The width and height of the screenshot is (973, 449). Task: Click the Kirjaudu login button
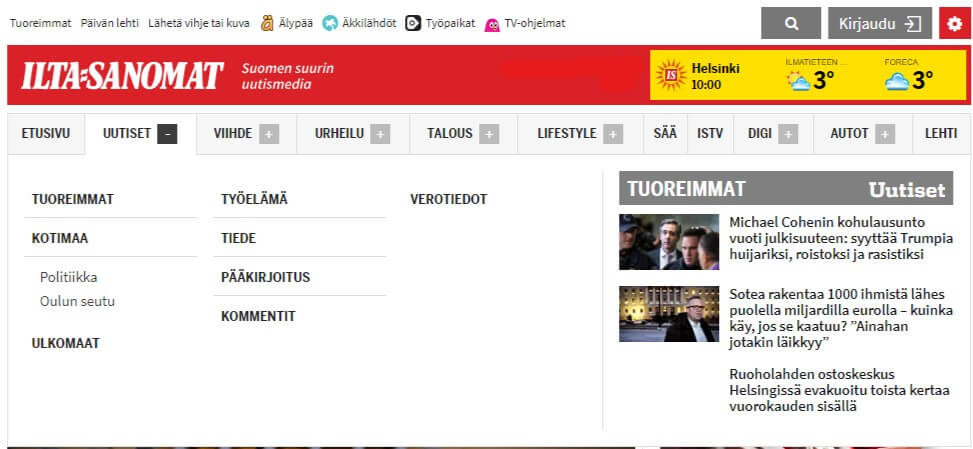880,24
